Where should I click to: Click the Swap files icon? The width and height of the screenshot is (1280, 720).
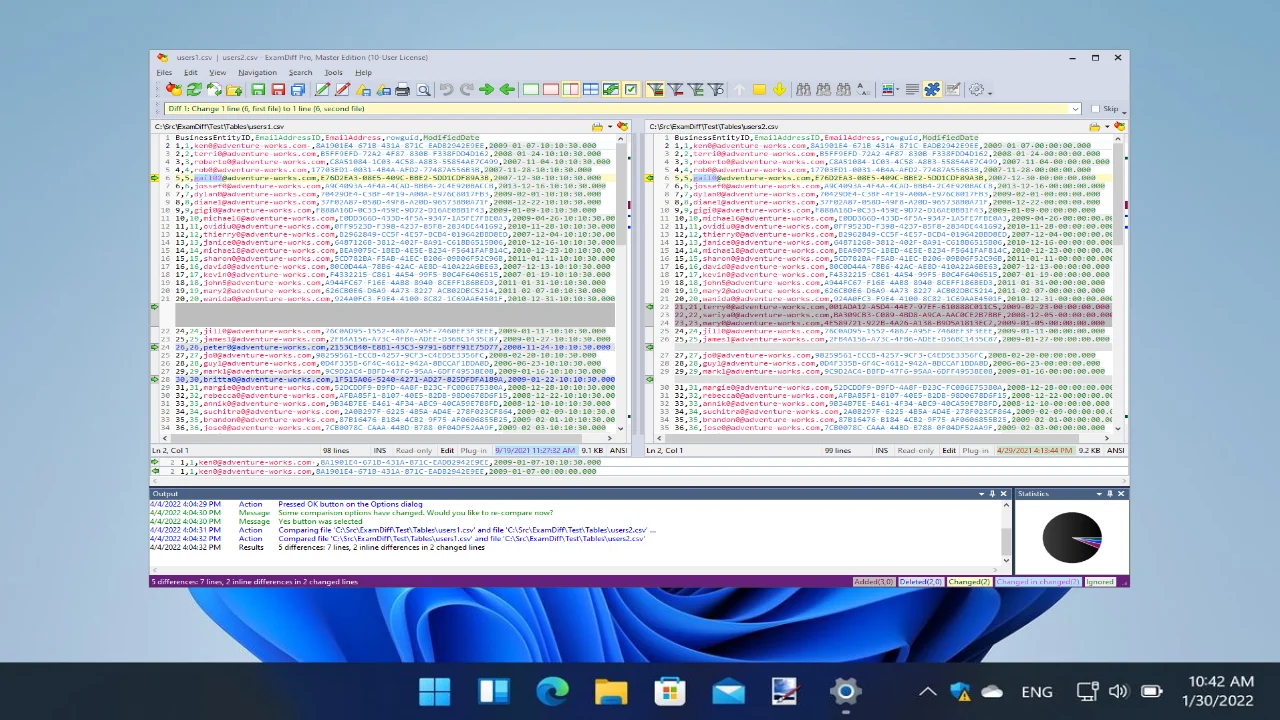tap(214, 90)
